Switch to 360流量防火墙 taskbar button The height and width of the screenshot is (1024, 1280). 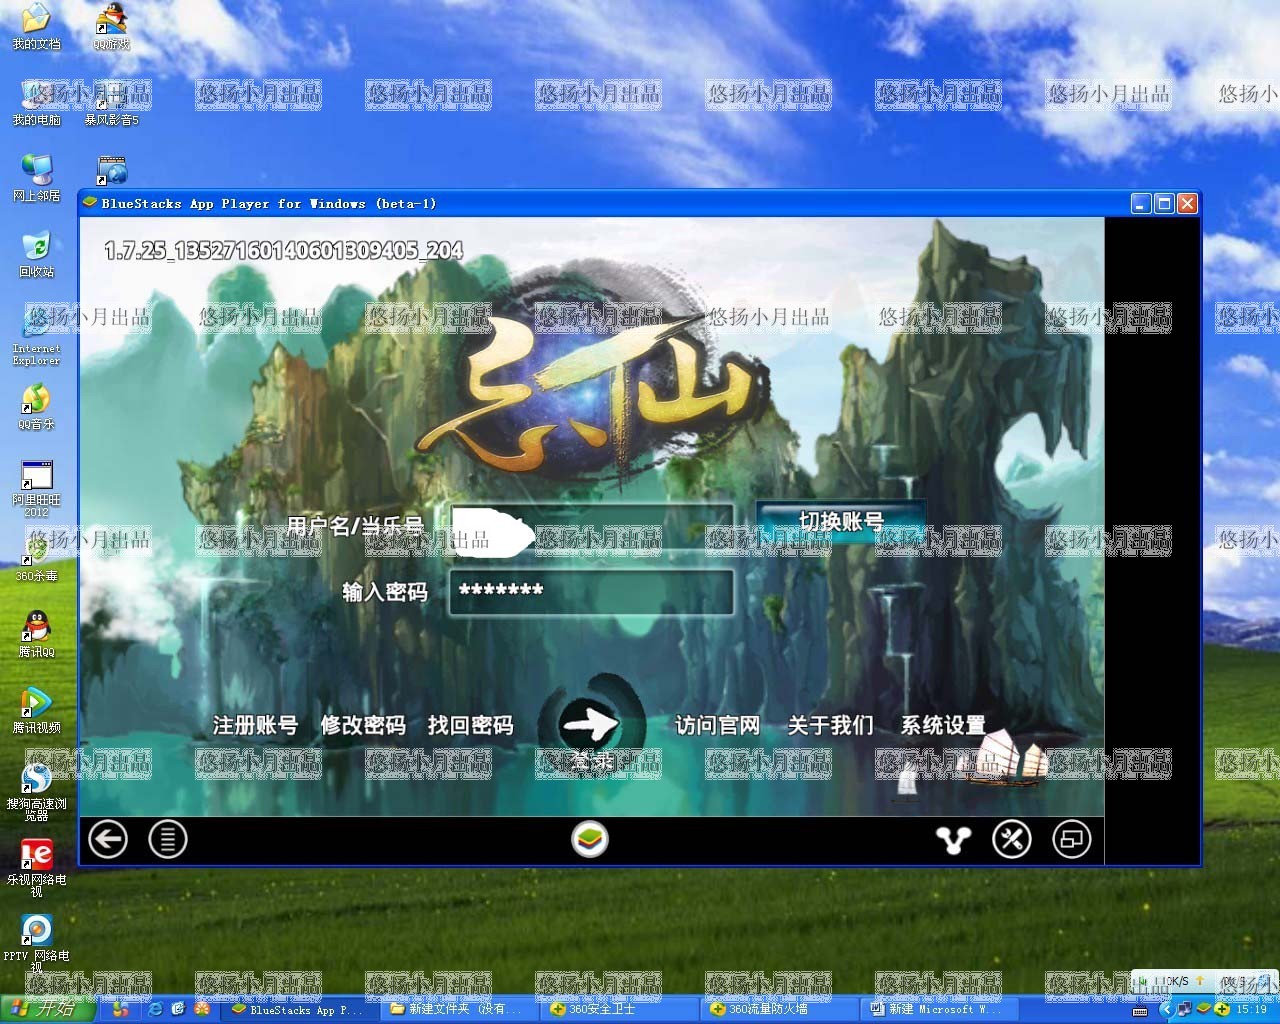pos(780,1010)
